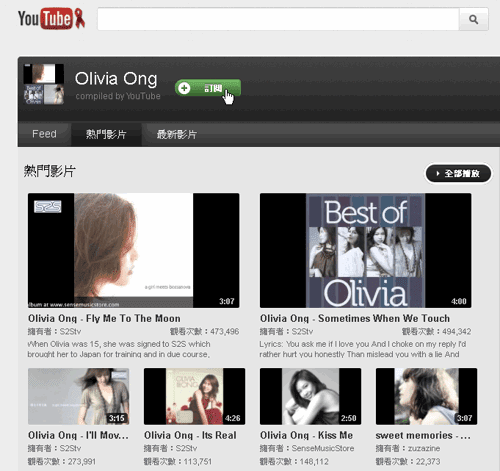
Task: Click title Olivia Ong - I'll Mov...
Action: (x=78, y=435)
